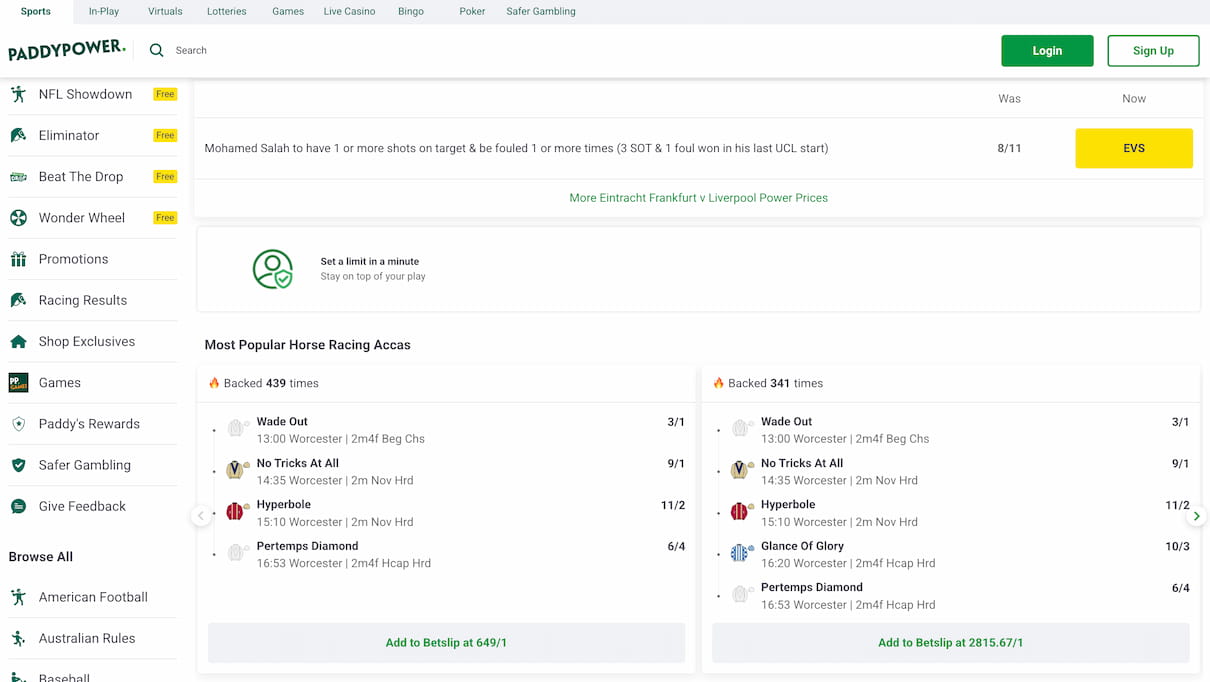Click the Sign Up button

click(x=1153, y=51)
